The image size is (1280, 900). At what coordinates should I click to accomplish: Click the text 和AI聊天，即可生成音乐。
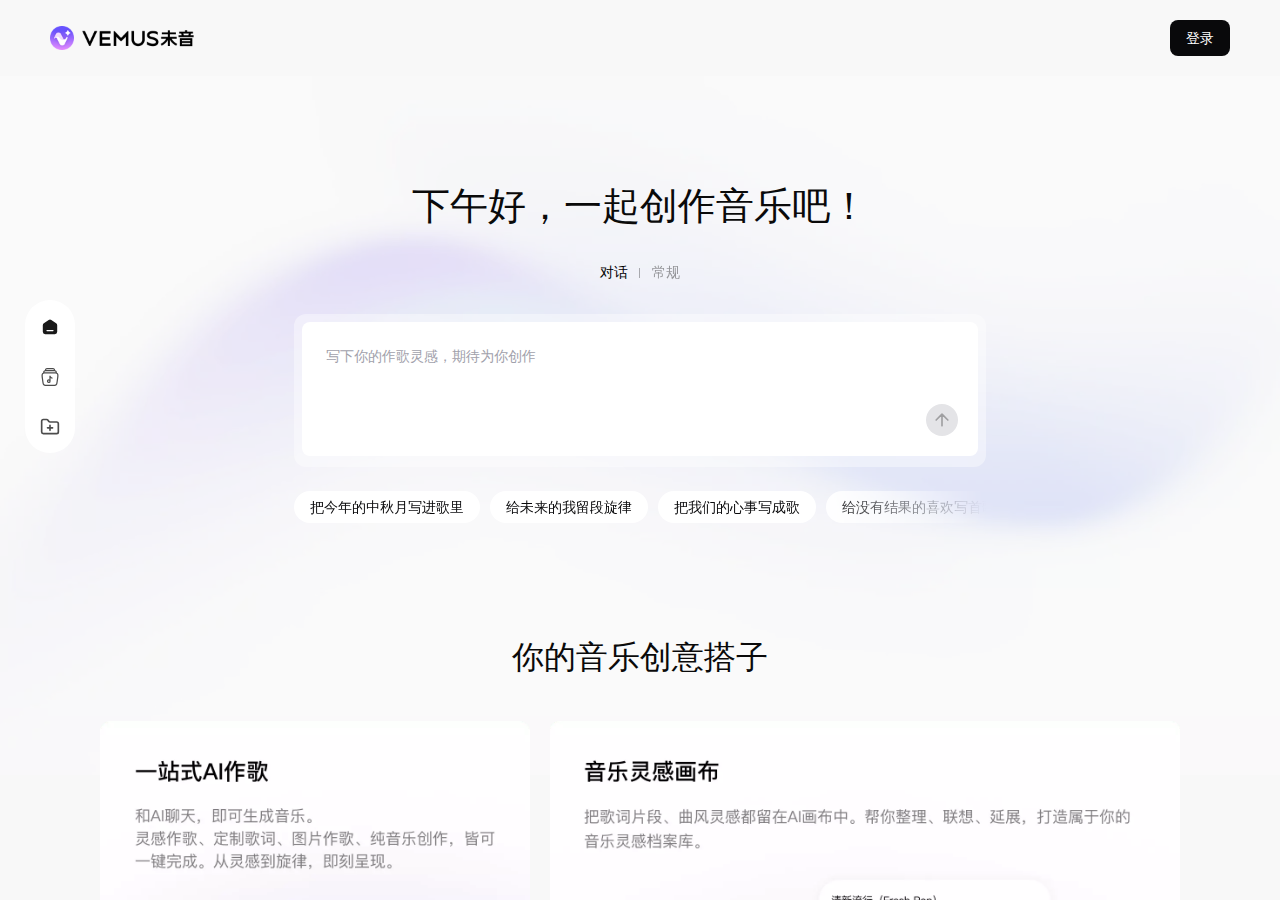click(226, 816)
